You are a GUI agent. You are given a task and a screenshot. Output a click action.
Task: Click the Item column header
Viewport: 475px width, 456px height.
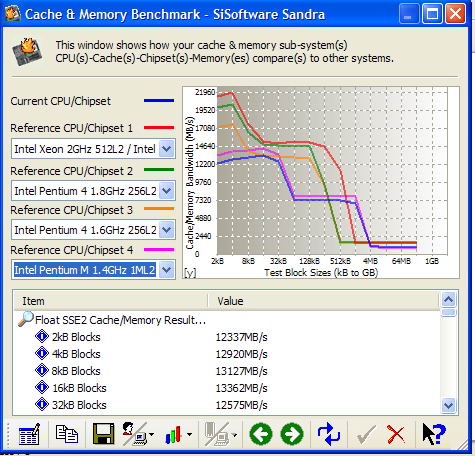pos(111,301)
